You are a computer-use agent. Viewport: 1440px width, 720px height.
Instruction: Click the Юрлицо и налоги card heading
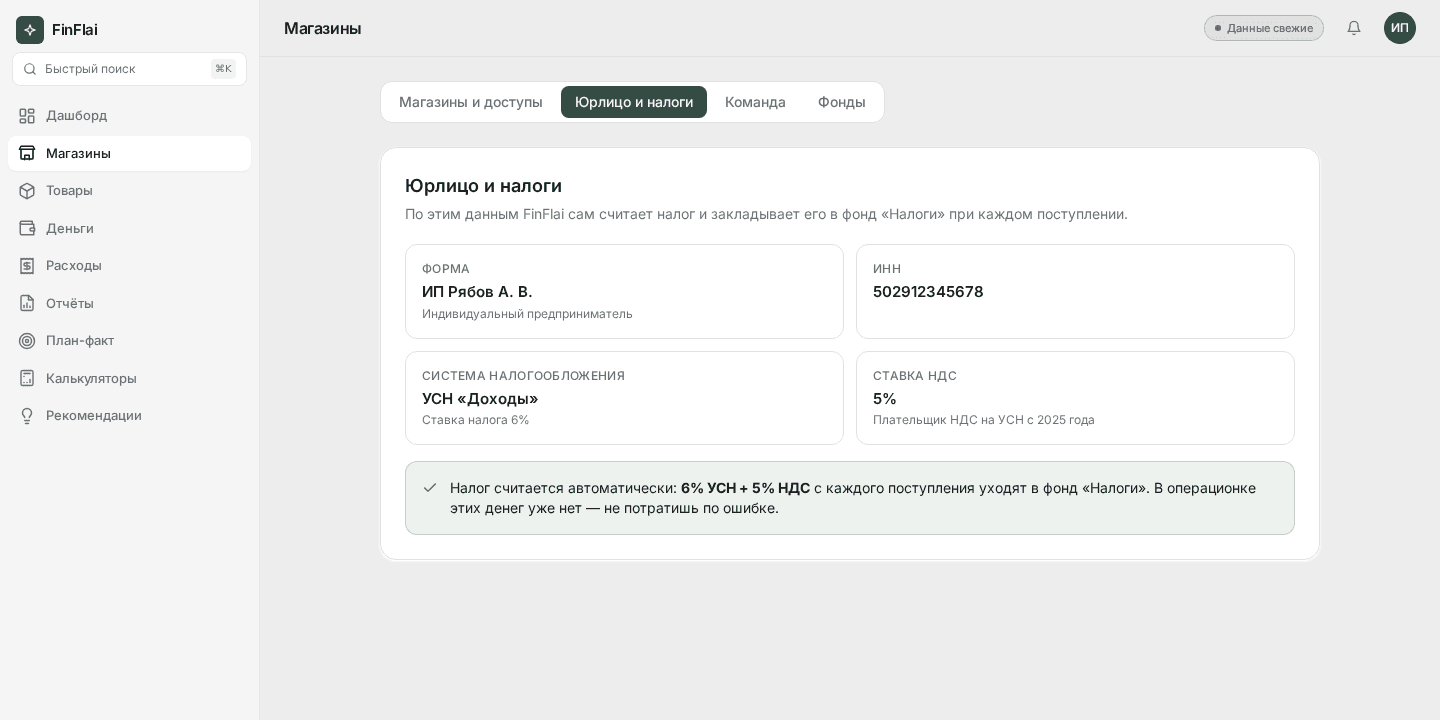[483, 186]
